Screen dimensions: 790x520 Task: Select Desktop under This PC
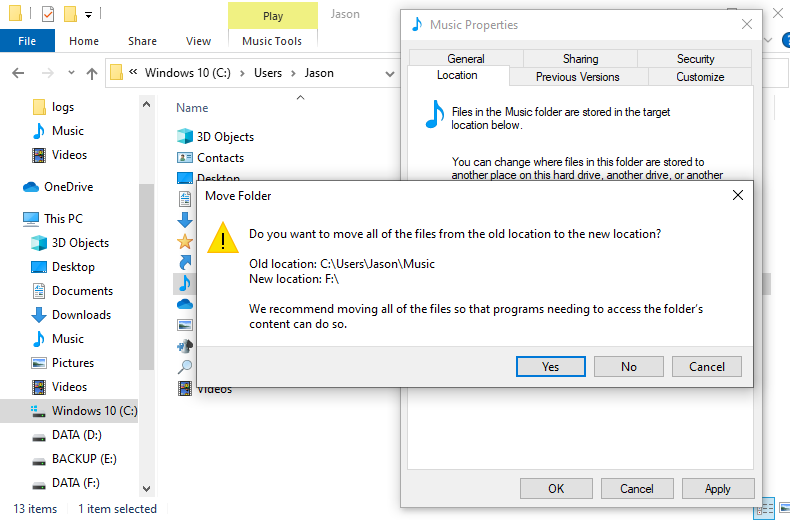(x=73, y=267)
